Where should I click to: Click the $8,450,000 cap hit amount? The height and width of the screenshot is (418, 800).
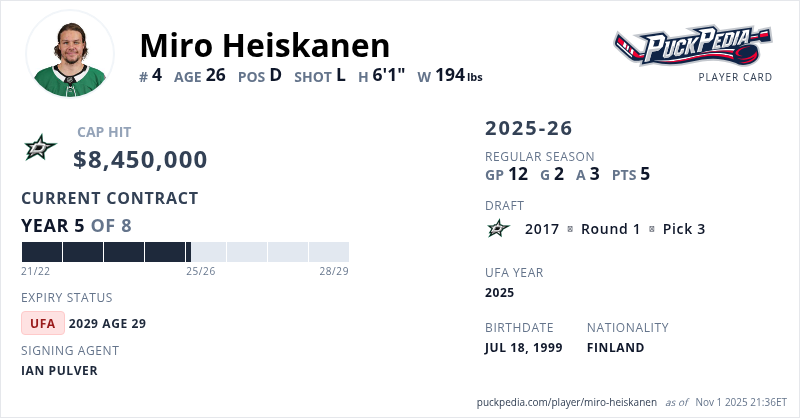(x=141, y=160)
